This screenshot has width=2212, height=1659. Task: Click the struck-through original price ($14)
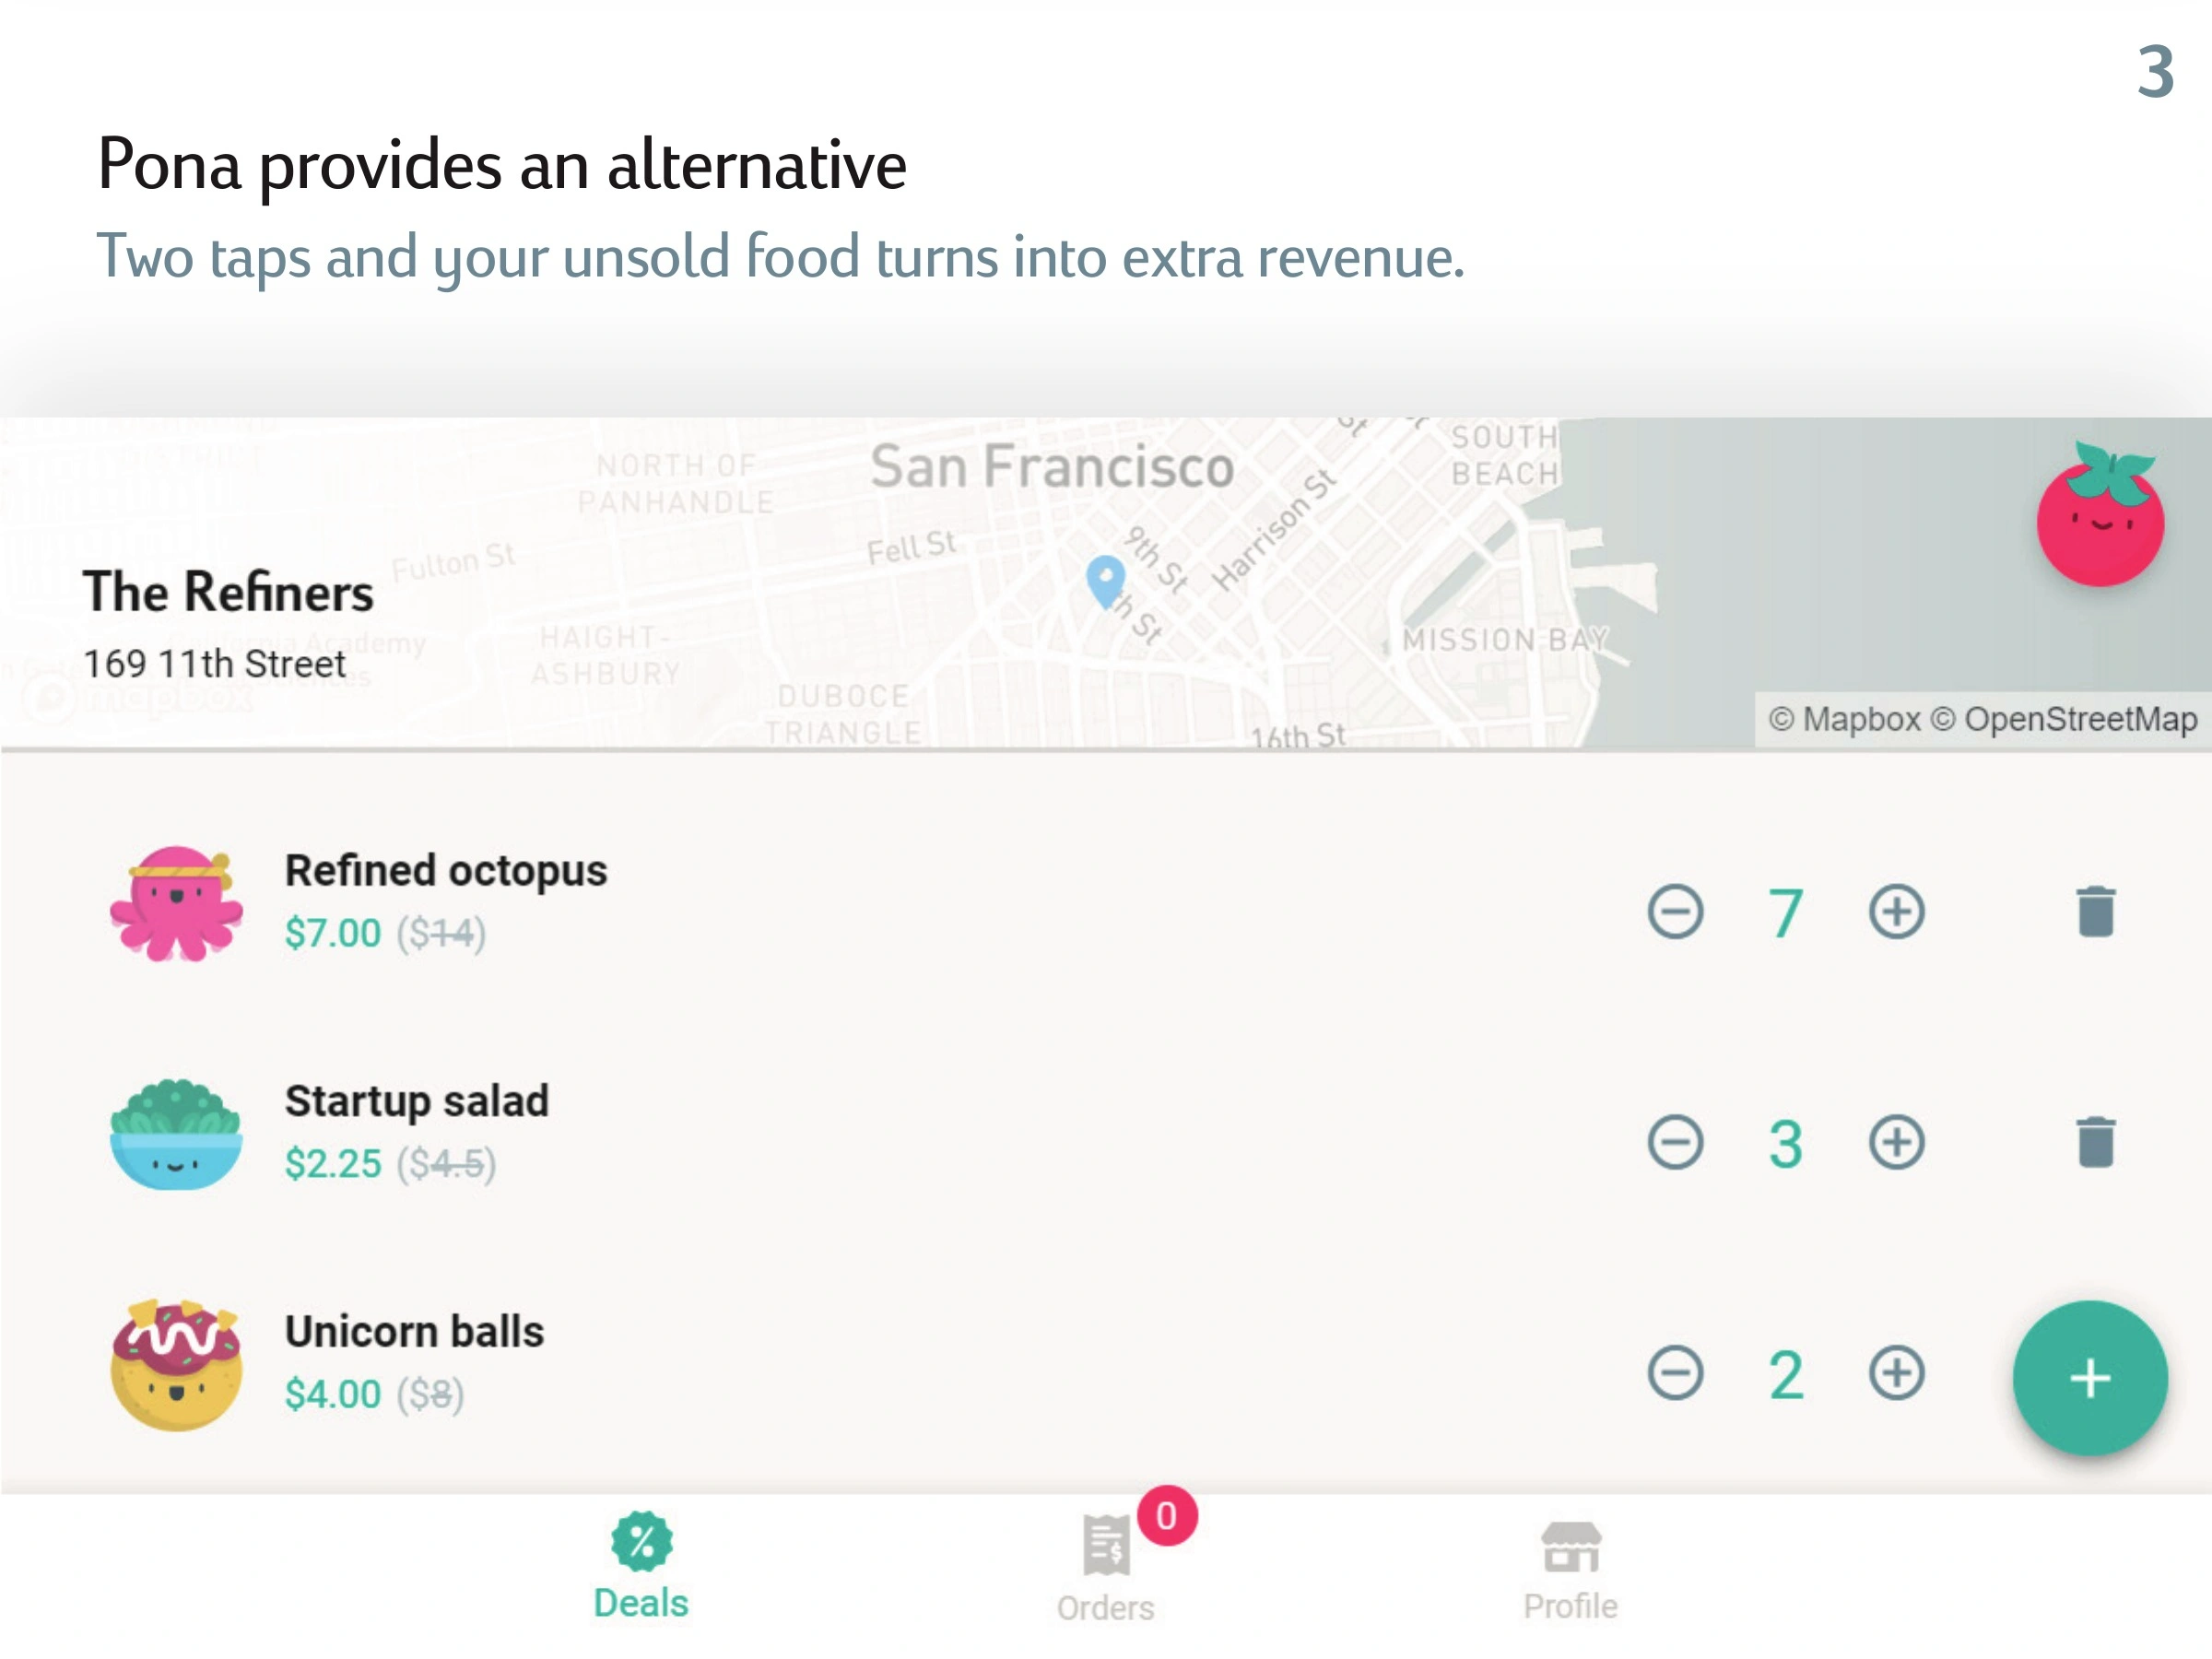(441, 934)
